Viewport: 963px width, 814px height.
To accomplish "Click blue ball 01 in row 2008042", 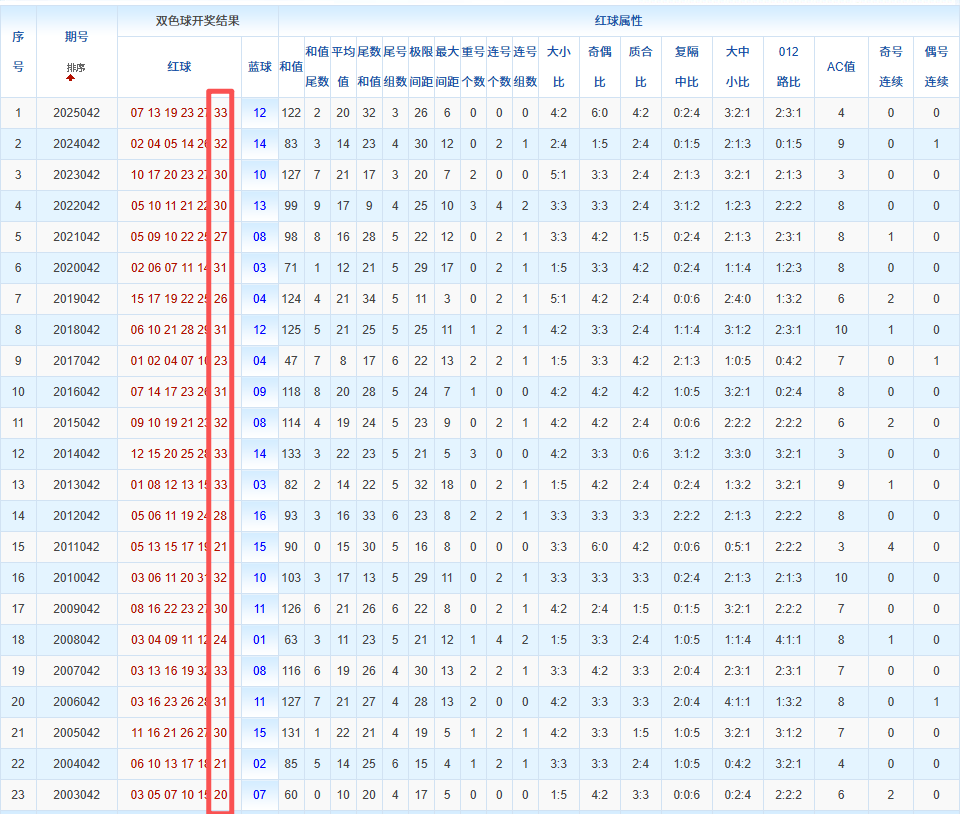I will coord(260,640).
